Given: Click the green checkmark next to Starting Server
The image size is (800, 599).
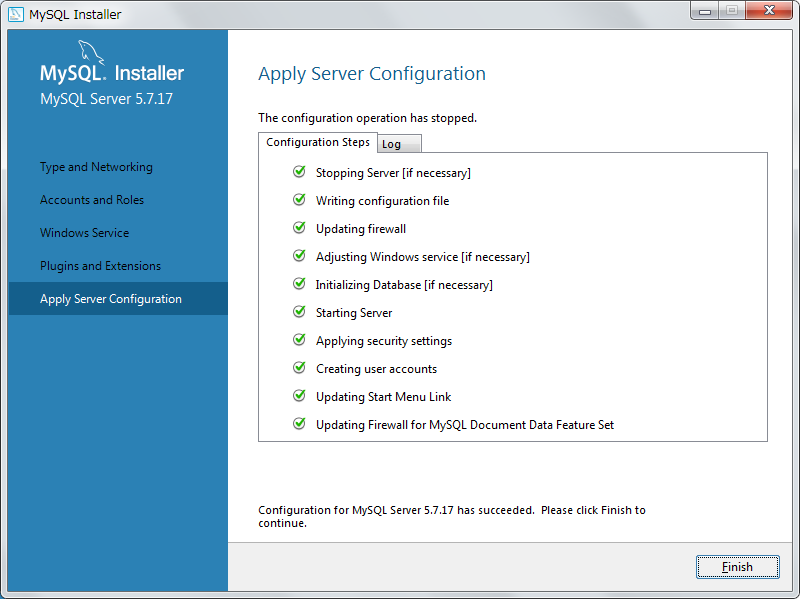Looking at the screenshot, I should (x=299, y=312).
